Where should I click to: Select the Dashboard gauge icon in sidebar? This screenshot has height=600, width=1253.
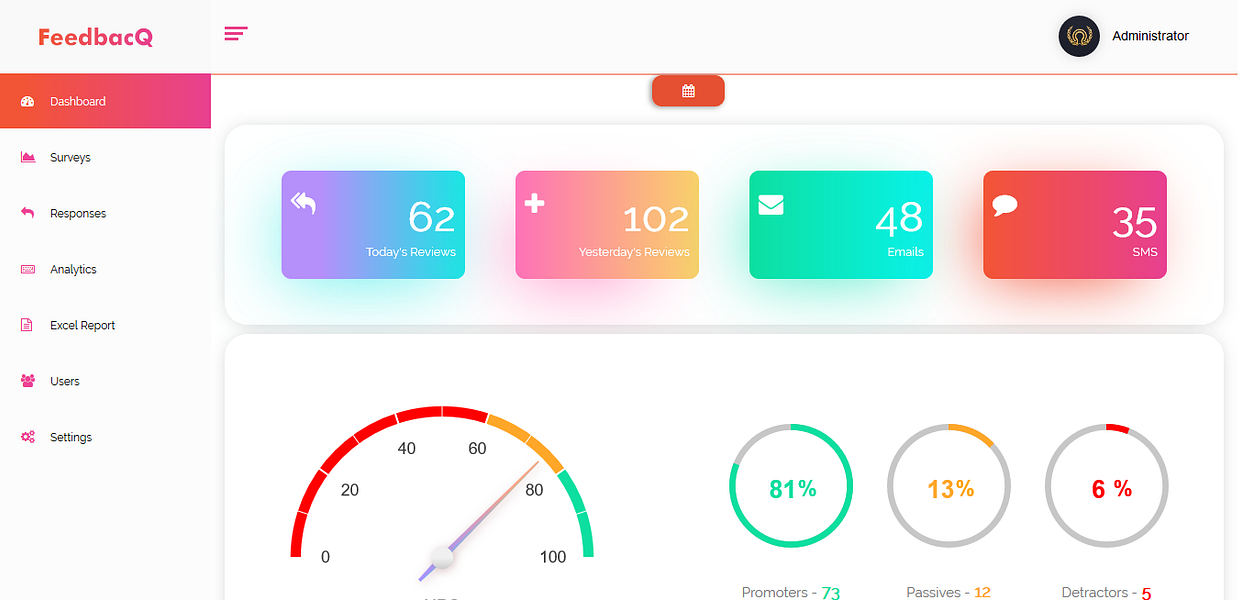[x=28, y=101]
